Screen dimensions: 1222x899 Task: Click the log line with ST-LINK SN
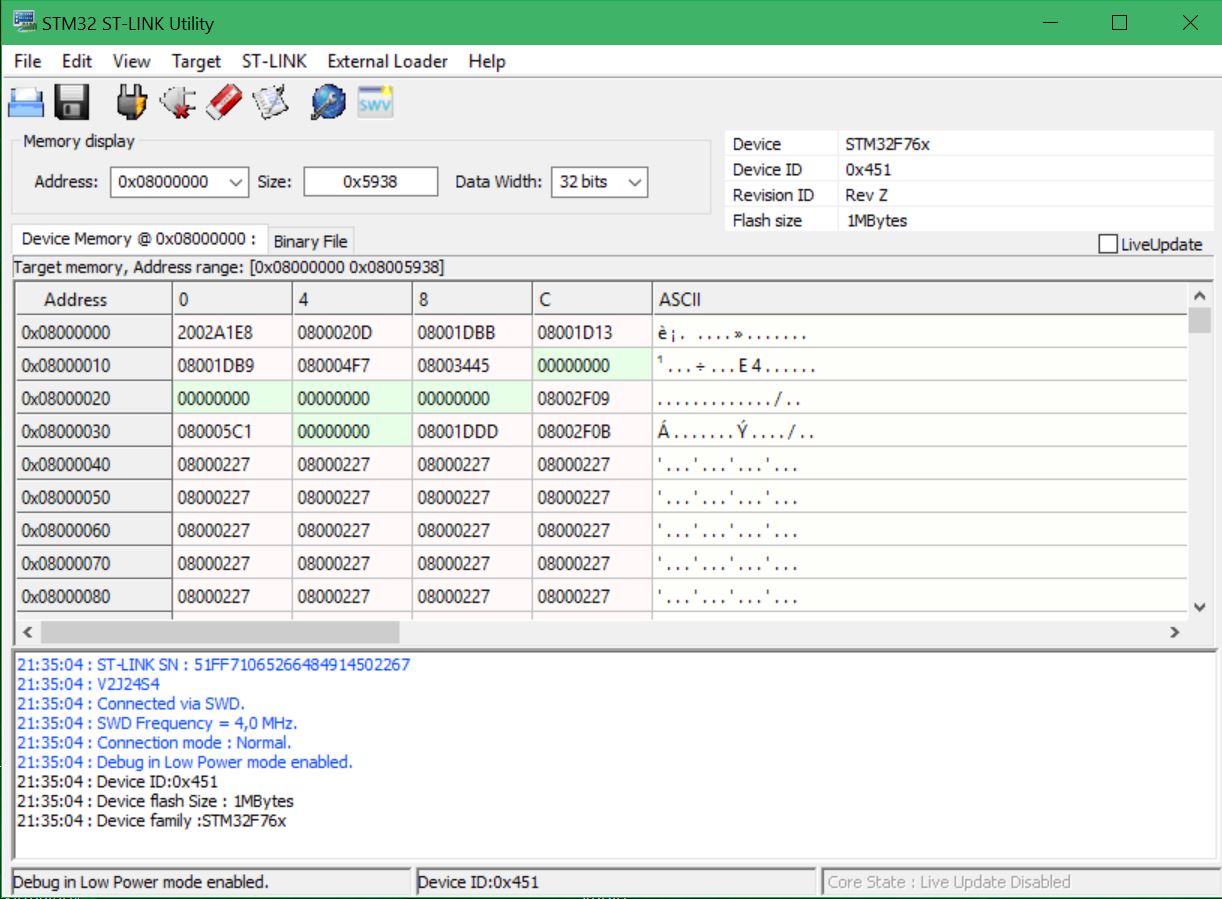[213, 664]
